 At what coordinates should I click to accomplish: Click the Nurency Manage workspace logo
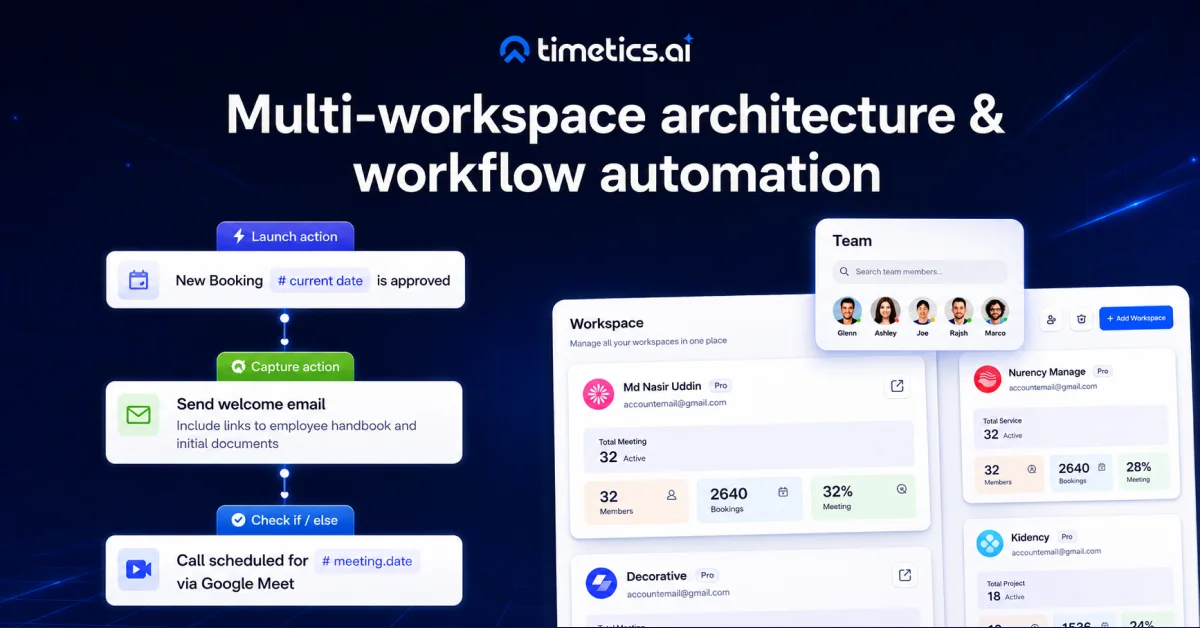988,379
